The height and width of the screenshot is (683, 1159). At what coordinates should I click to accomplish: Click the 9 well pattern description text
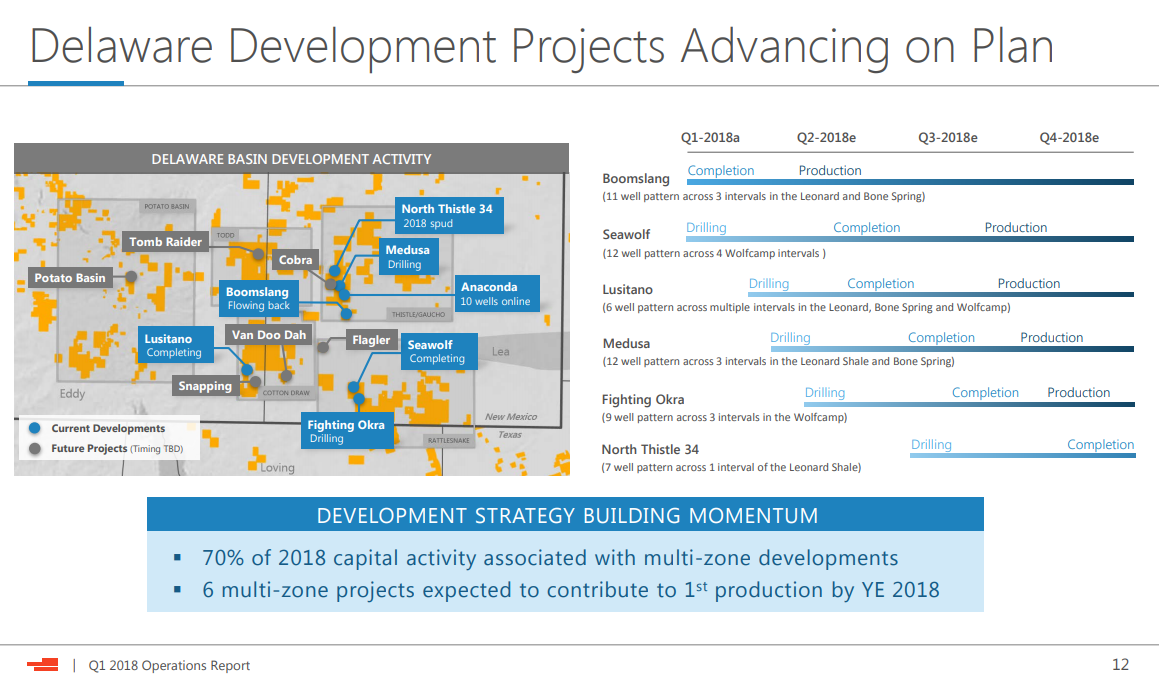pyautogui.click(x=724, y=418)
